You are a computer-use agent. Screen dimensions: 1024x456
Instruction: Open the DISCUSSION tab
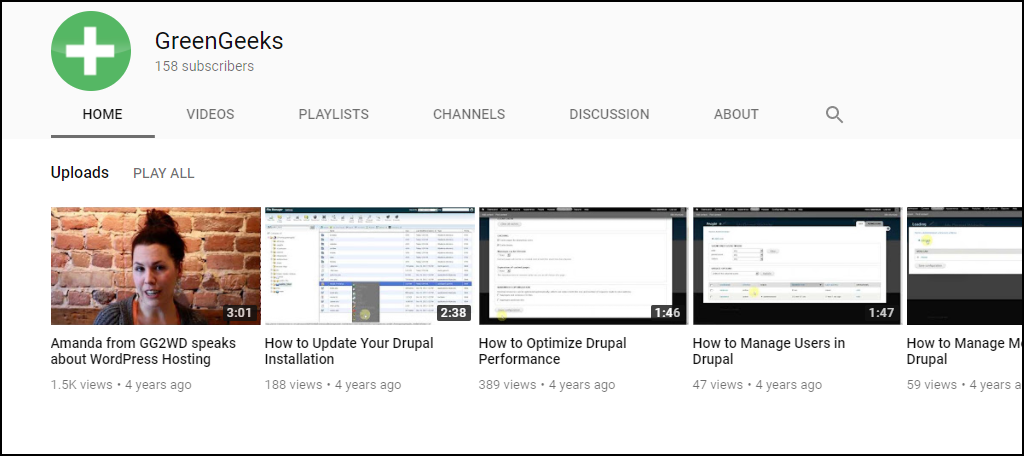coord(609,114)
